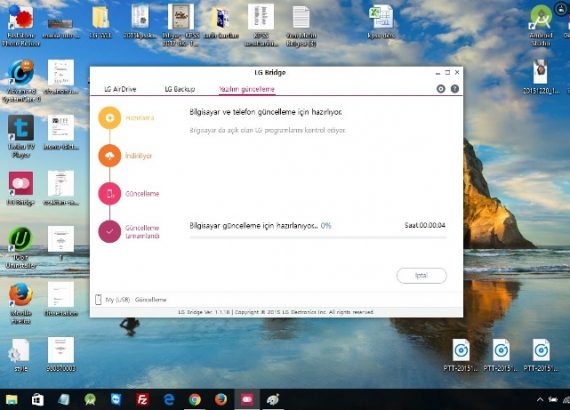The height and width of the screenshot is (410, 570).
Task: Open FileZilla from the taskbar
Action: click(142, 400)
